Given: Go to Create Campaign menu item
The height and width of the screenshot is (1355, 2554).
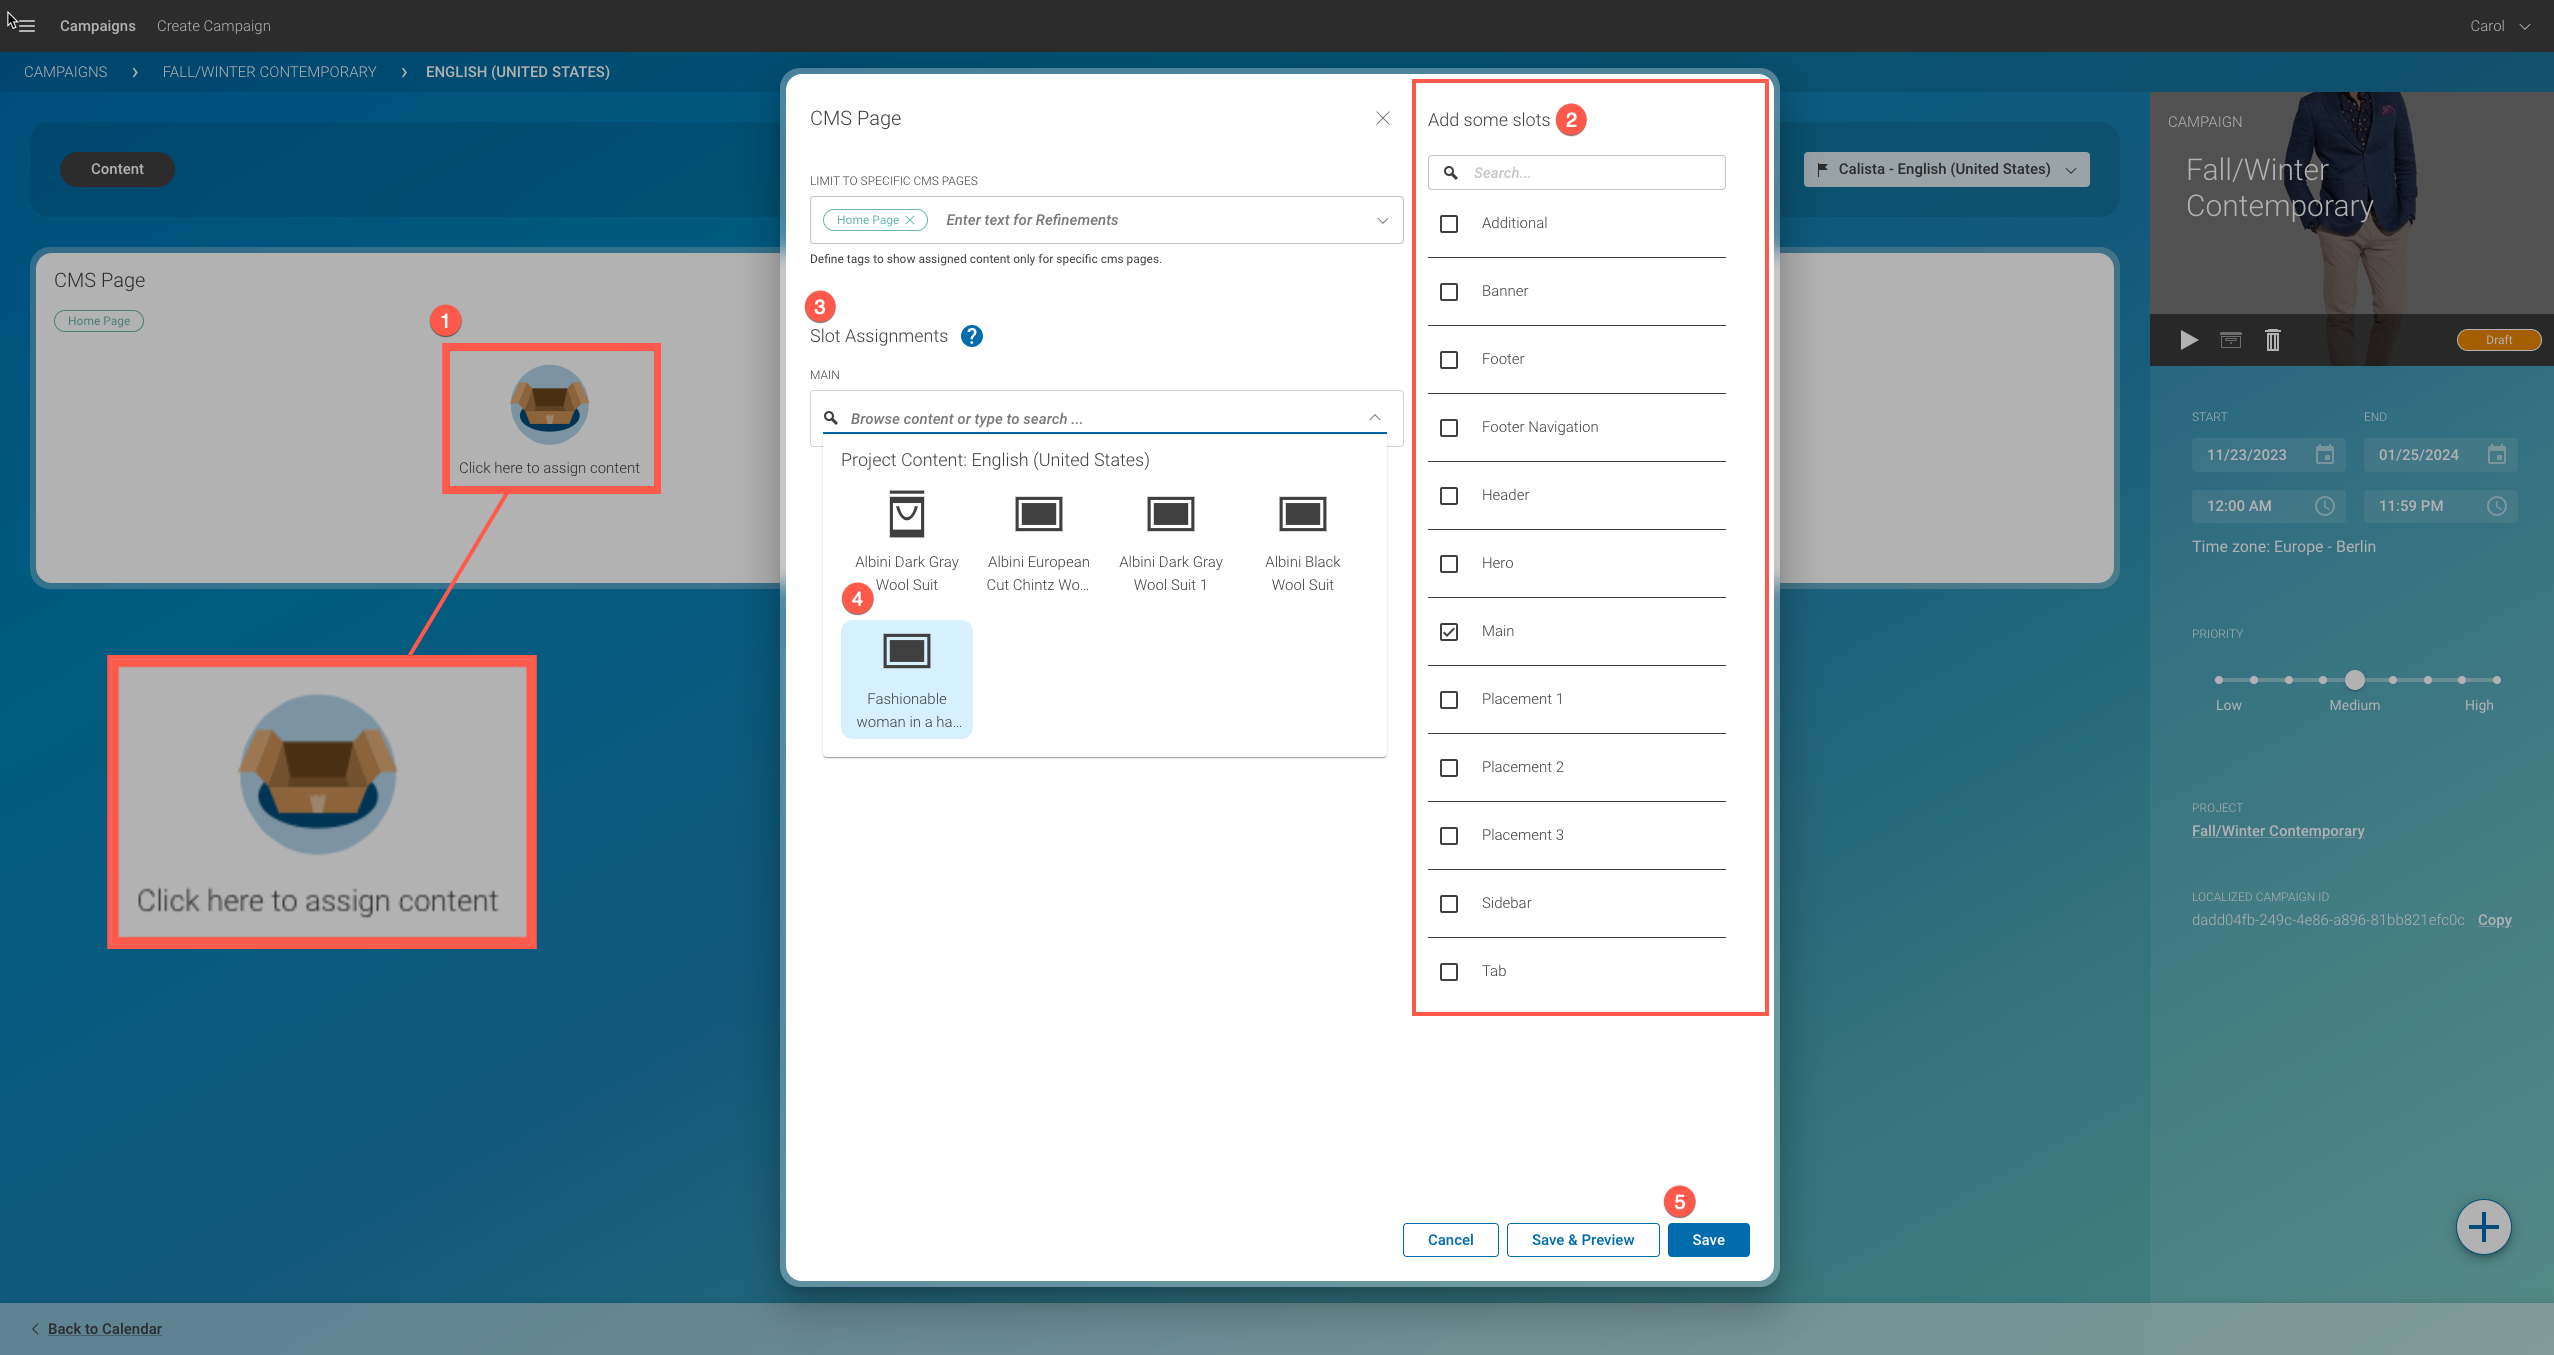Looking at the screenshot, I should click(x=213, y=26).
